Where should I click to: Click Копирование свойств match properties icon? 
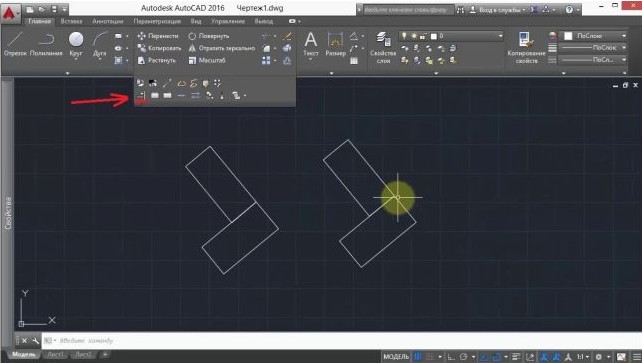pyautogui.click(x=526, y=47)
